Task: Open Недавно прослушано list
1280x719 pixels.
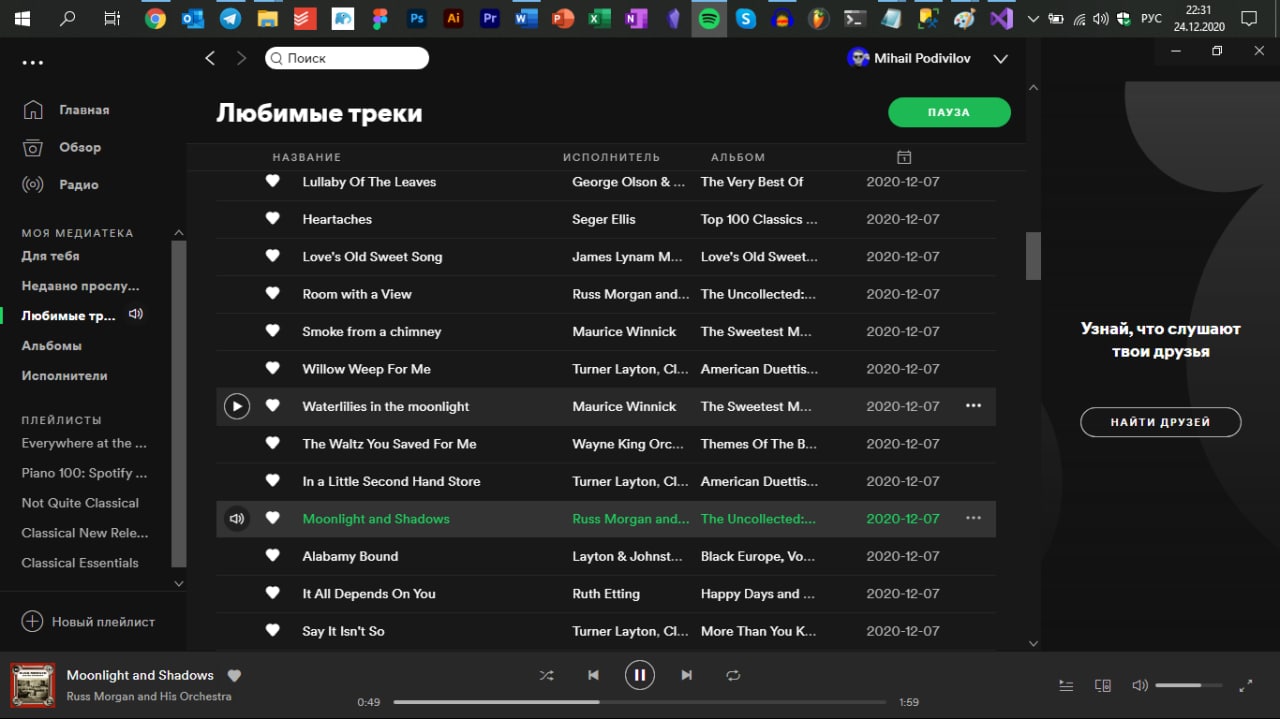Action: pos(81,286)
